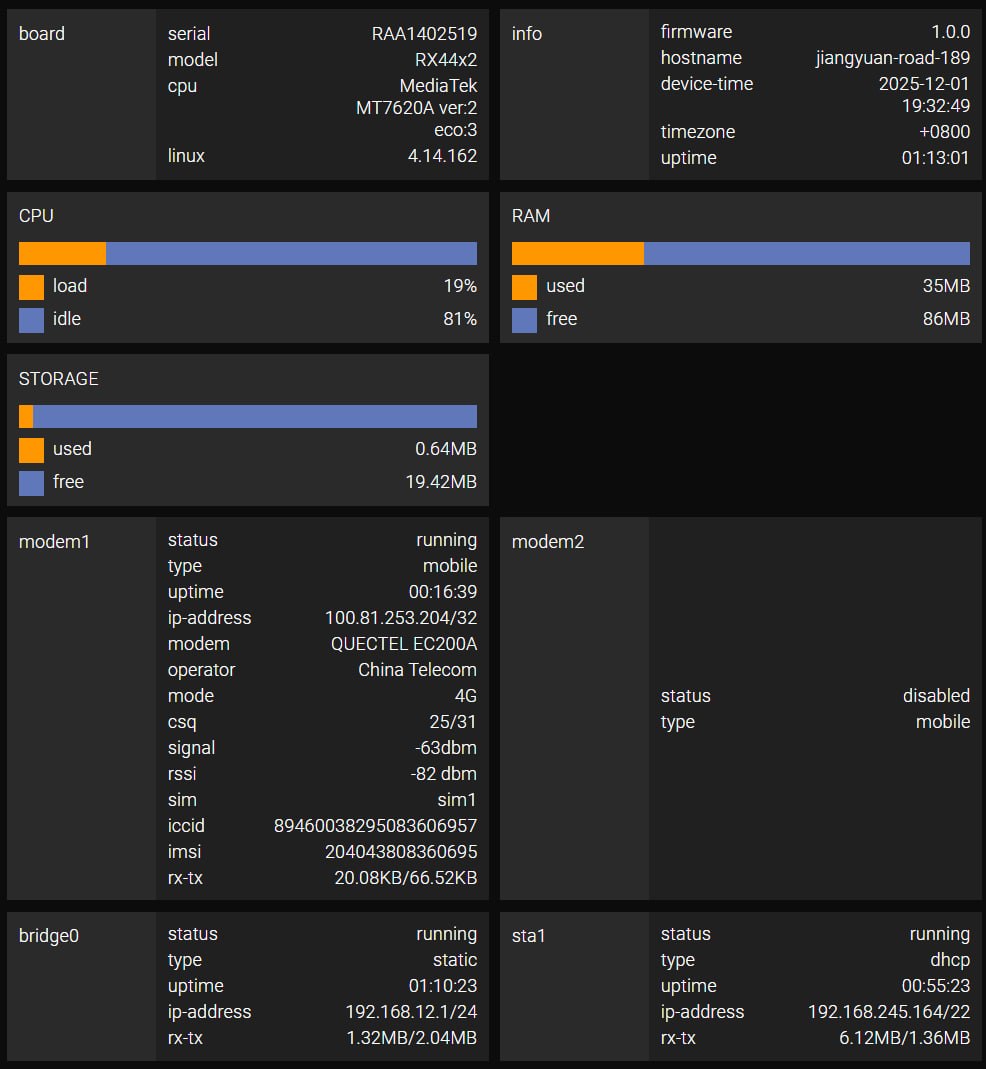Screen dimensions: 986x1069
Task: Select the modem1 ip-address 100.81.253.204/32
Action: pos(400,618)
